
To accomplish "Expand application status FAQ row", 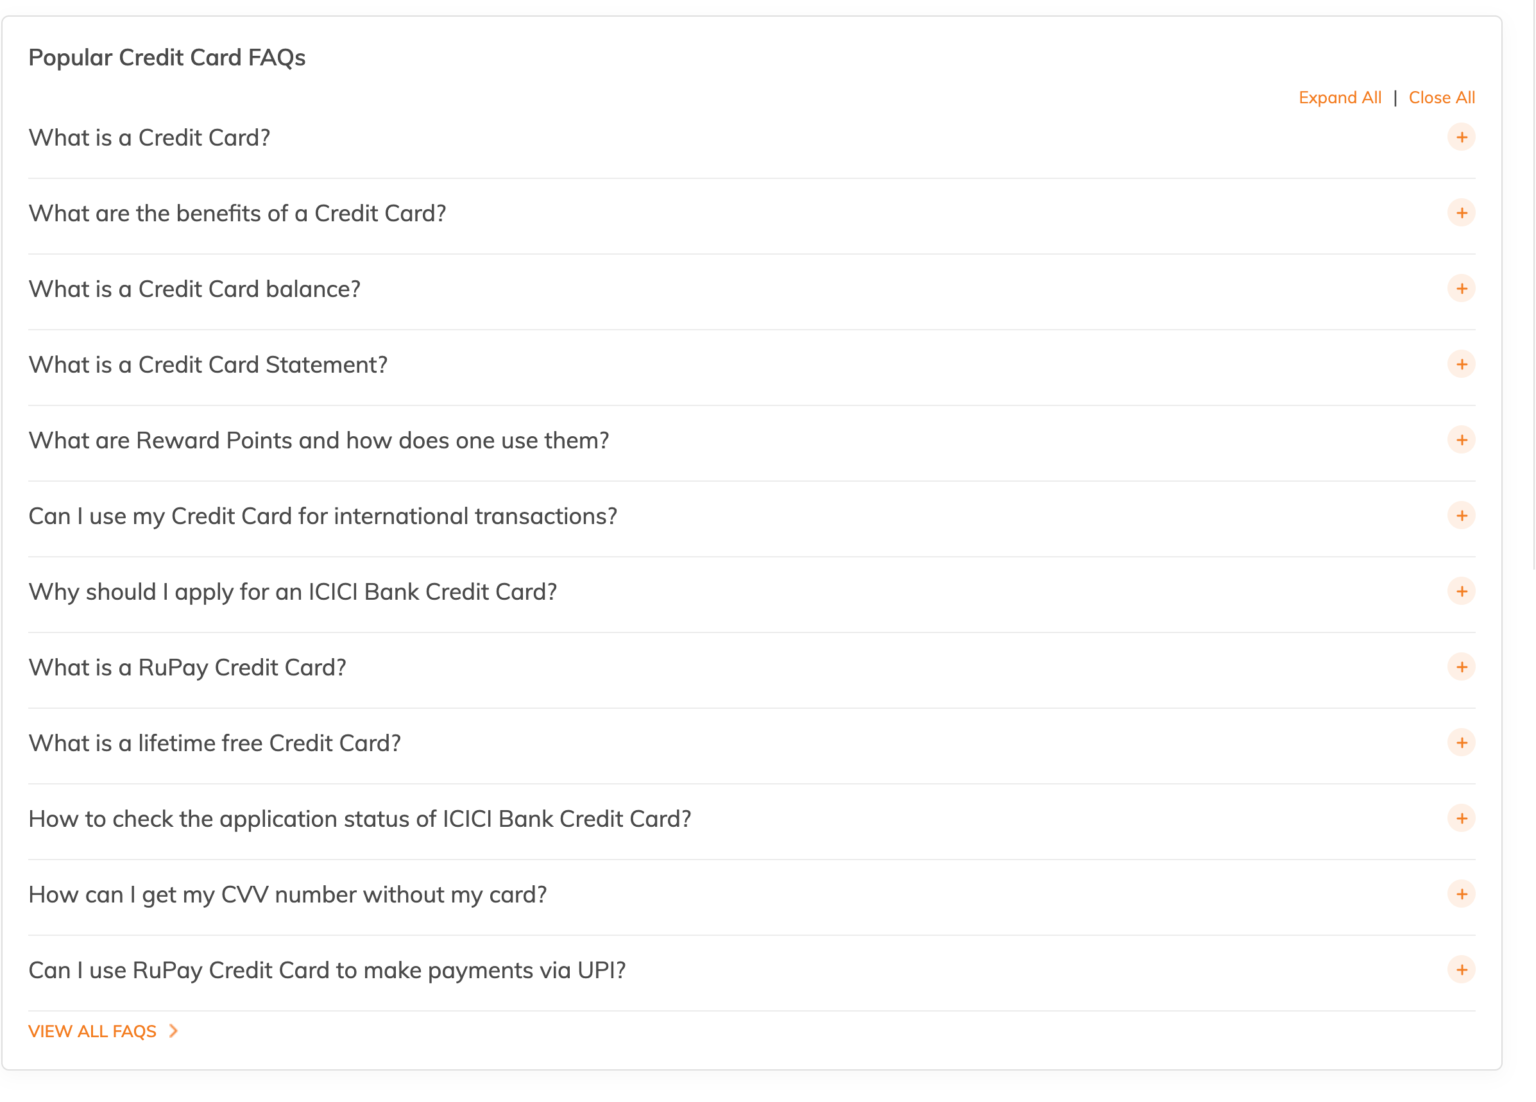I will 1461,819.
